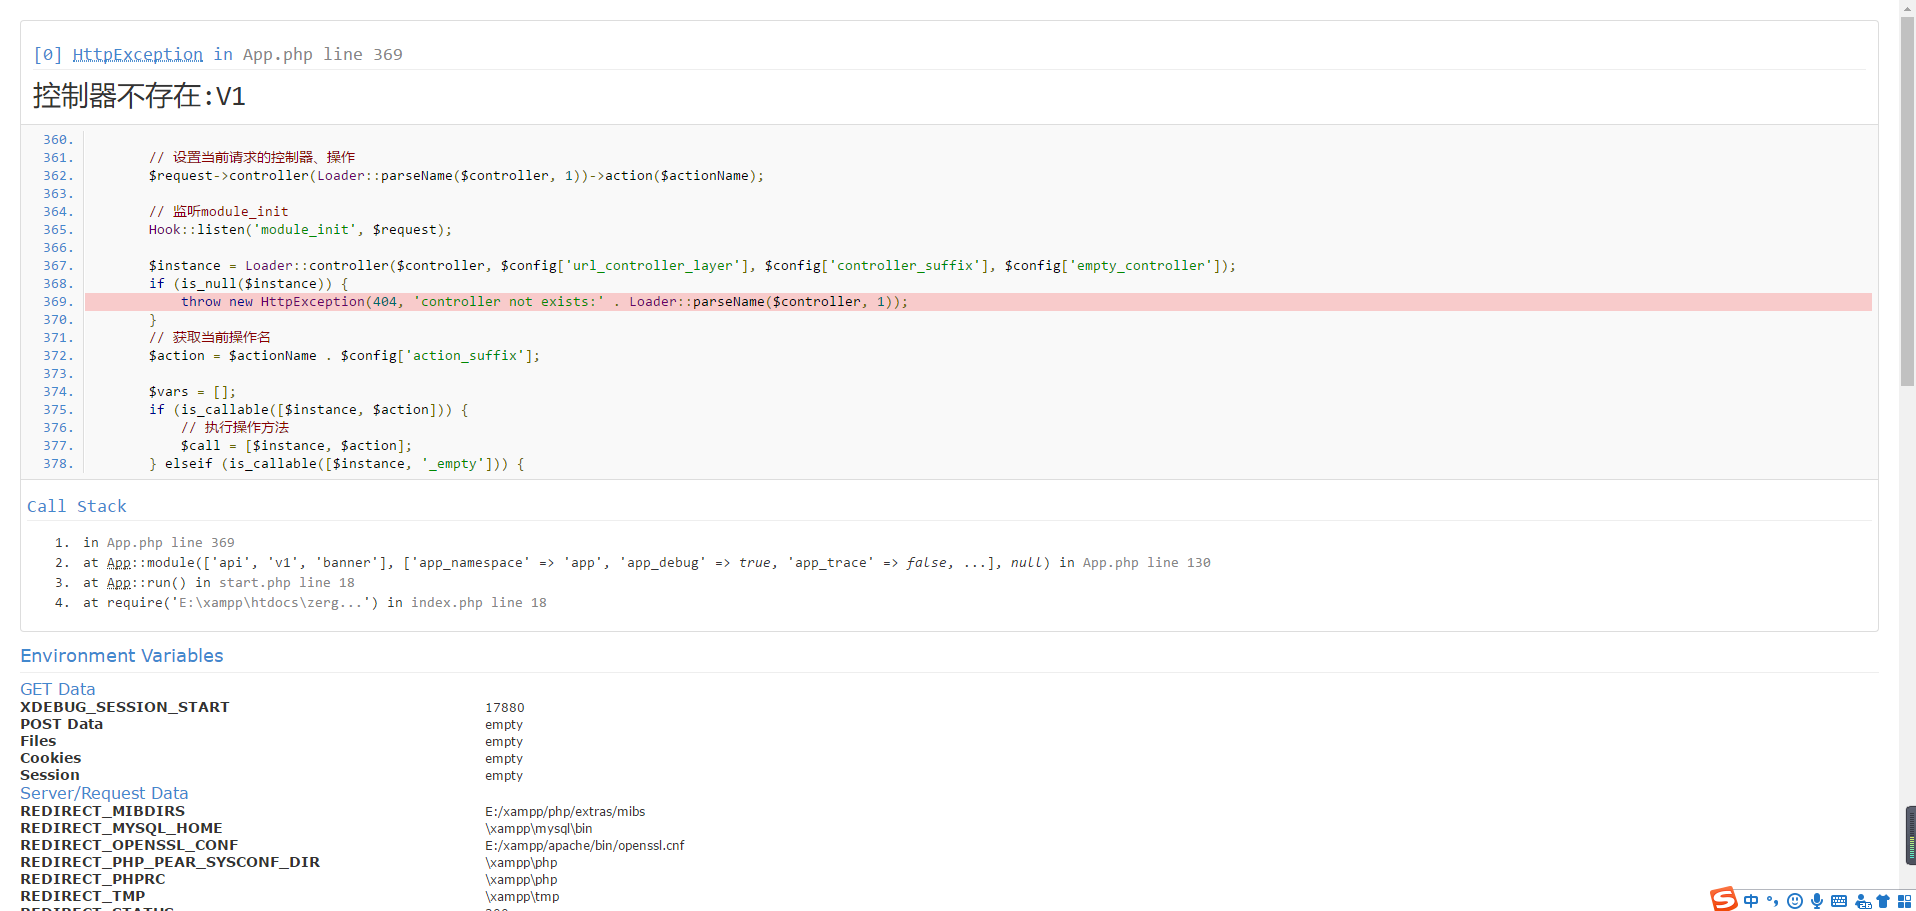Click the Server/Request Data section heading
This screenshot has width=1916, height=911.
pos(104,793)
